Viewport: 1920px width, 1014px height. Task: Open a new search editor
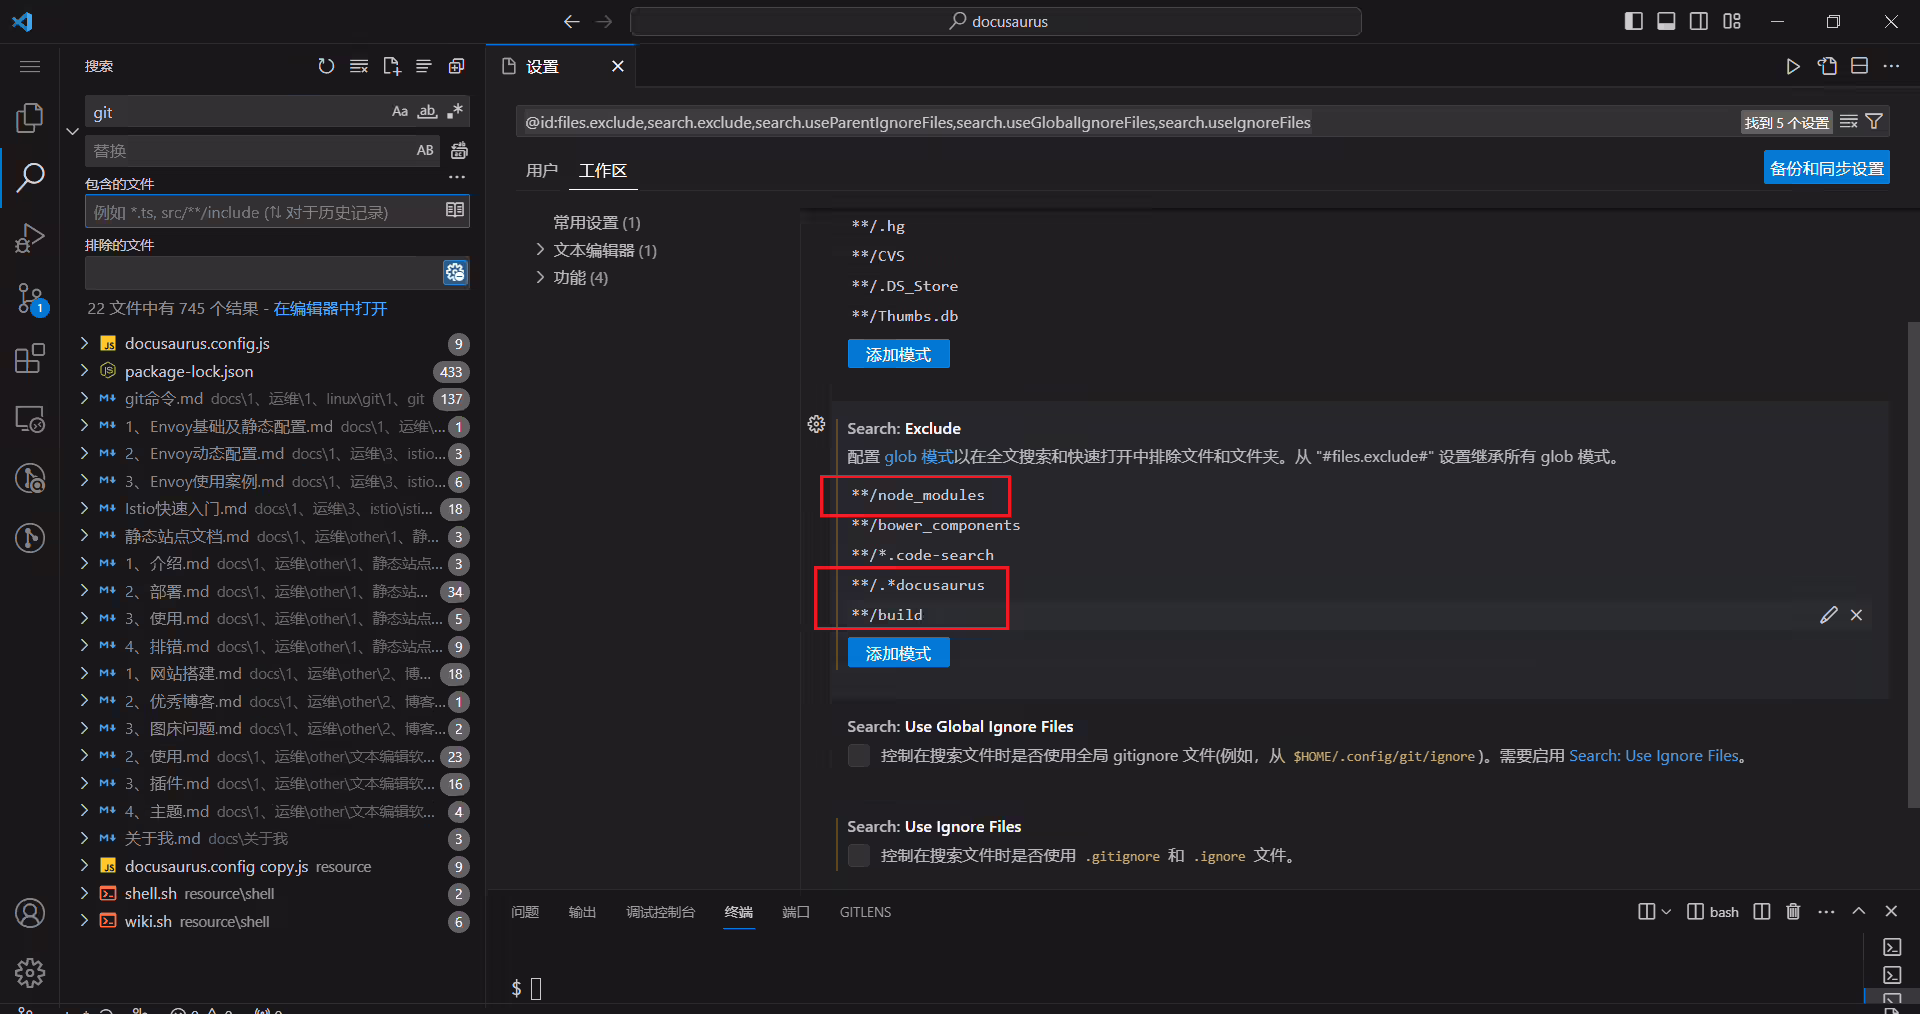392,66
